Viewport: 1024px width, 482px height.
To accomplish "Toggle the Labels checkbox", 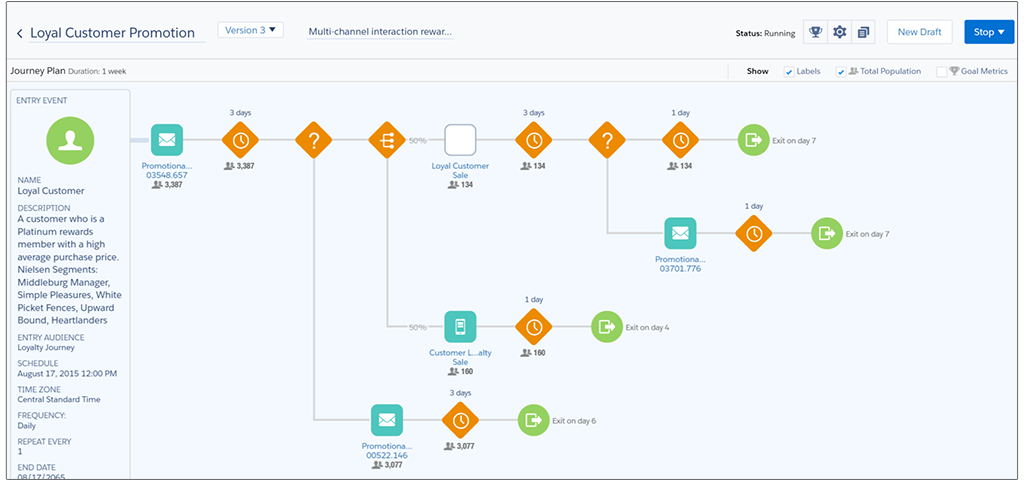I will (x=789, y=72).
